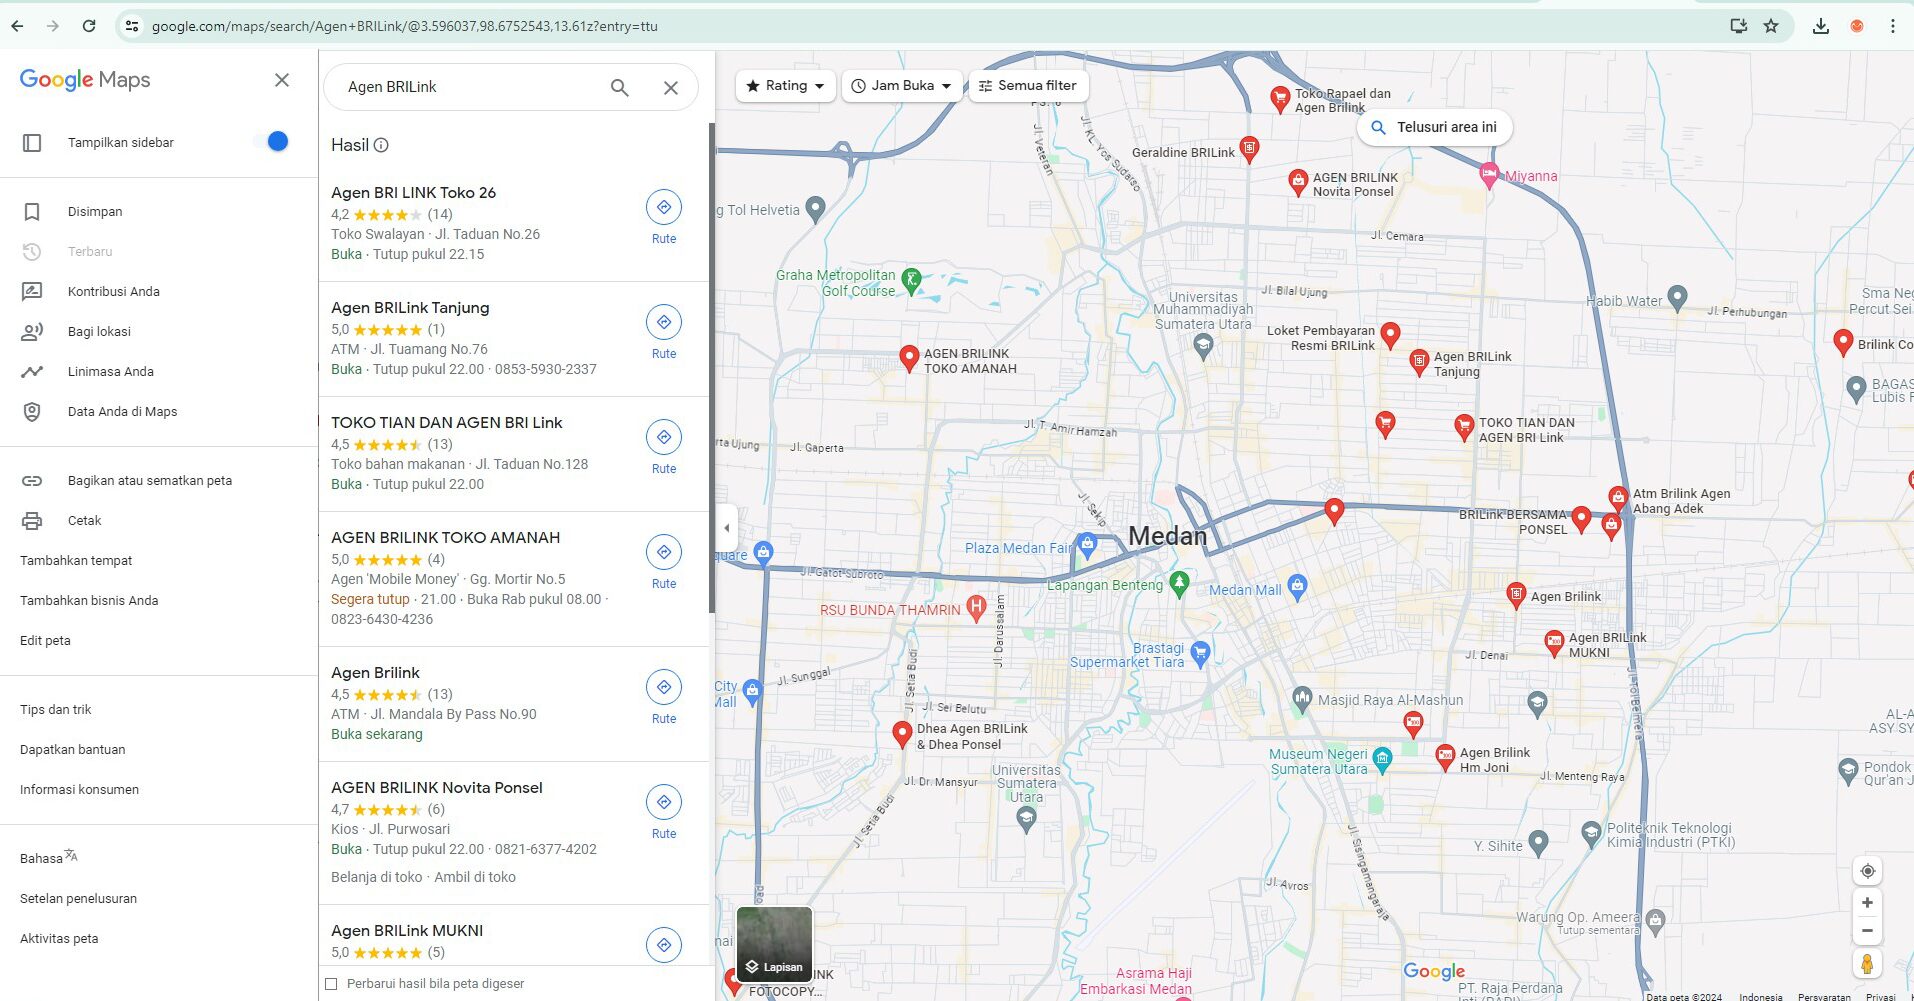Viewport: 1914px width, 1001px height.
Task: Click the Miyanna hotel marker
Action: [1489, 175]
